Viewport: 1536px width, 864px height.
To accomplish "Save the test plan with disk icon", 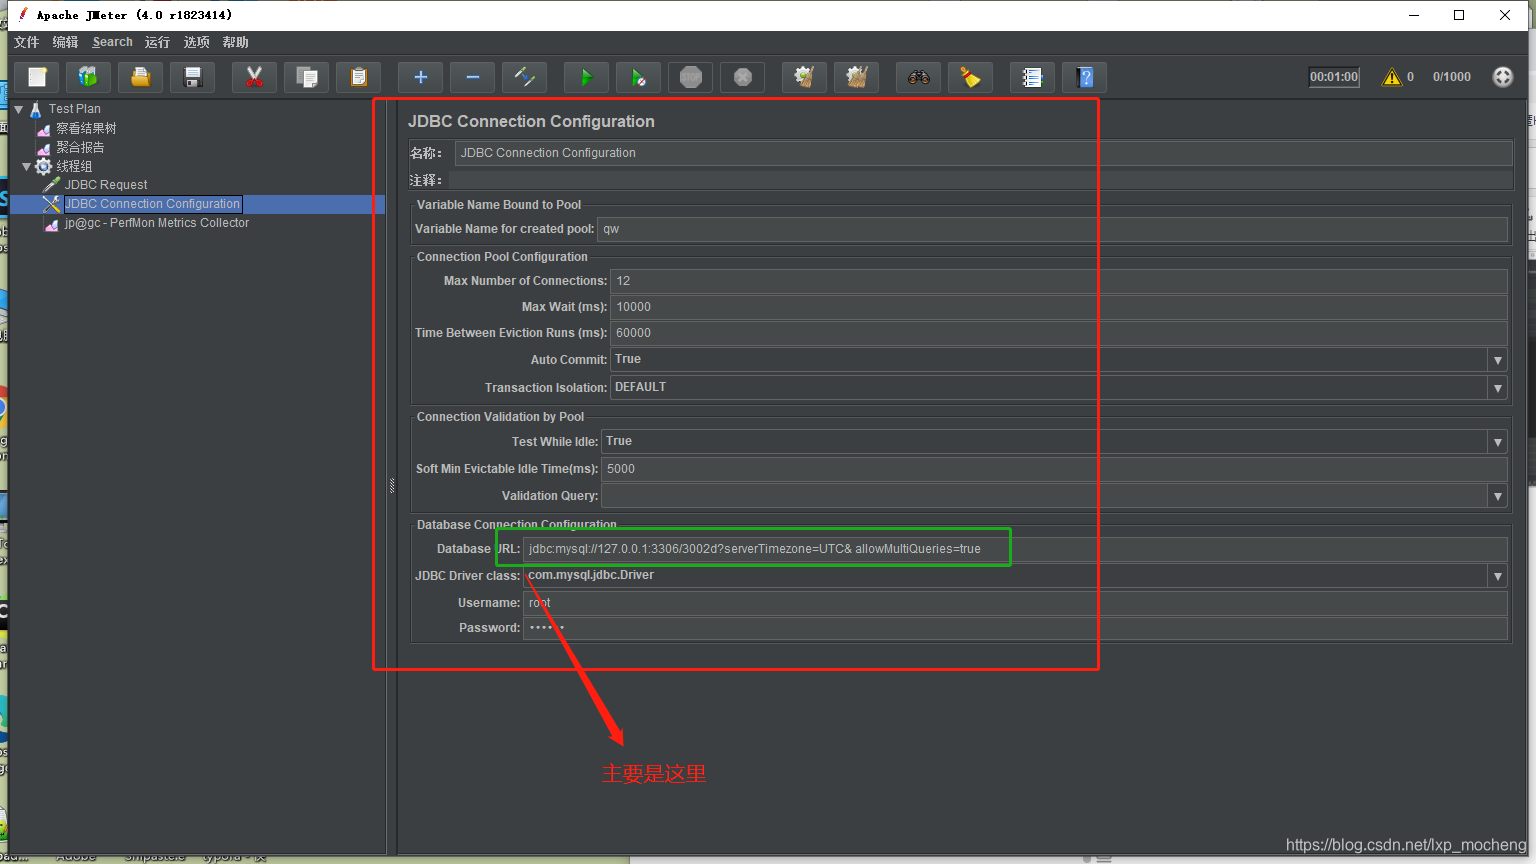I will pos(193,77).
